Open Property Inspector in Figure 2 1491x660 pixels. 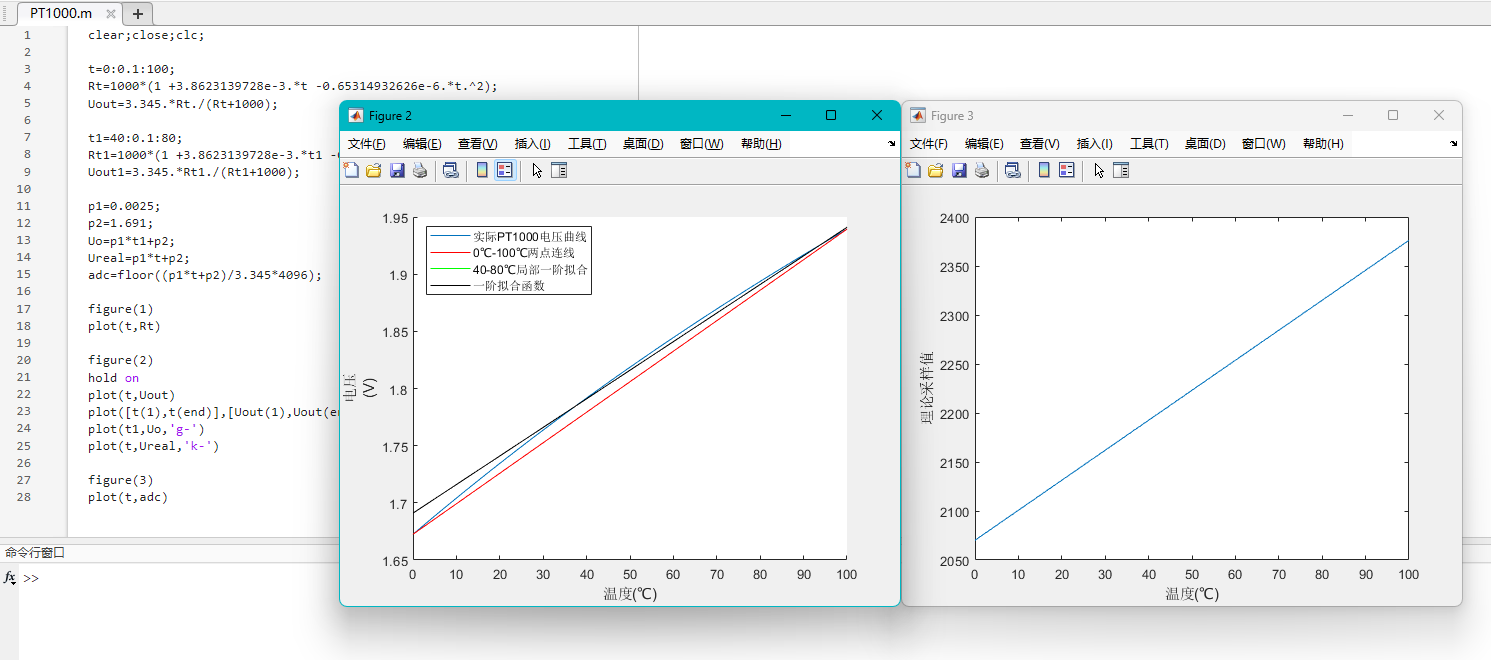(x=559, y=170)
